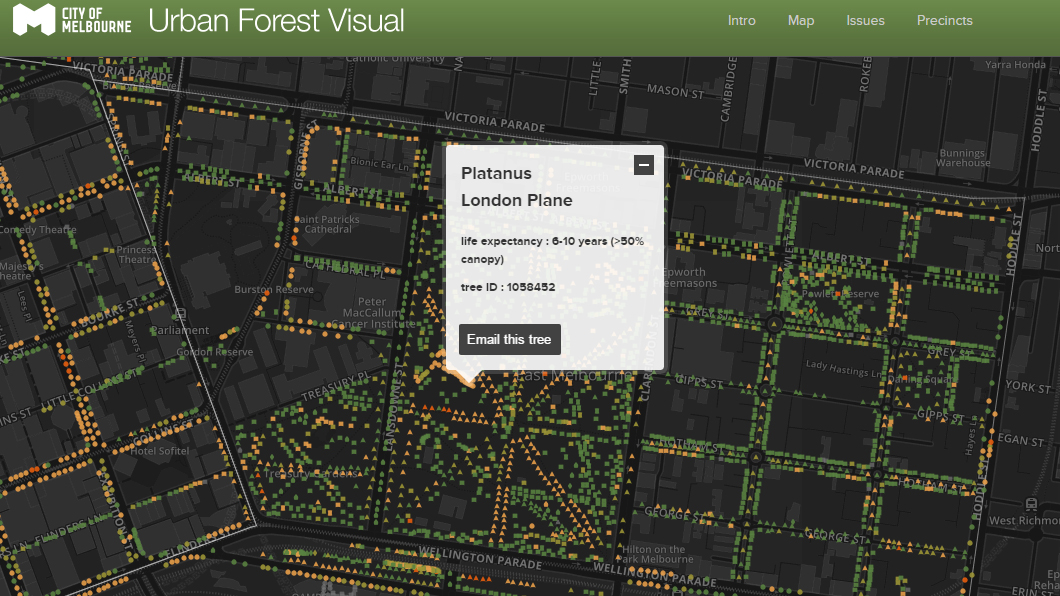
Task: Go to the Issues section
Action: pos(865,21)
